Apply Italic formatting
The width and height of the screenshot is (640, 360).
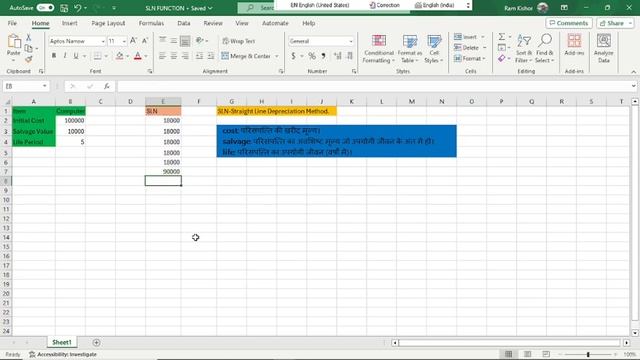point(64,56)
